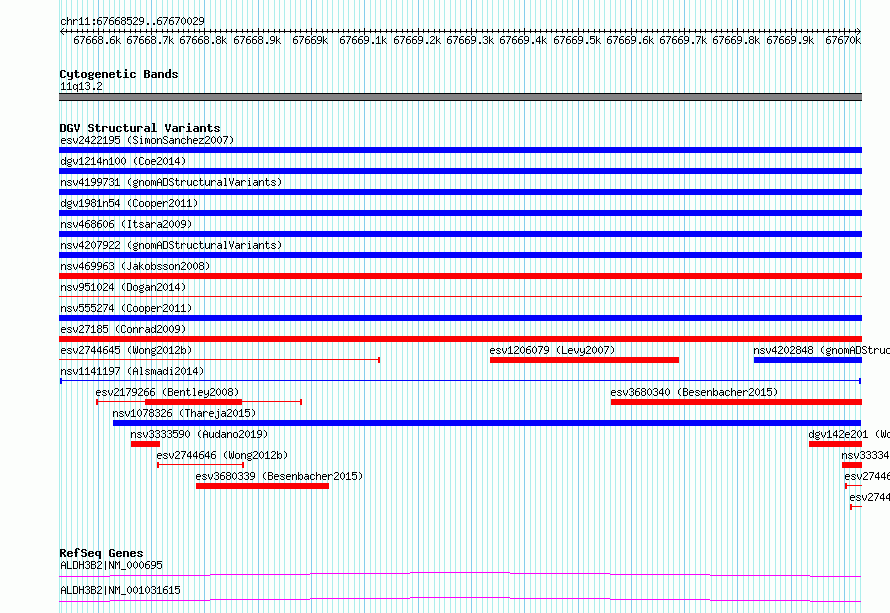Click the 67670k ruler end label
Viewport: 890px width, 613px height.
843,40
